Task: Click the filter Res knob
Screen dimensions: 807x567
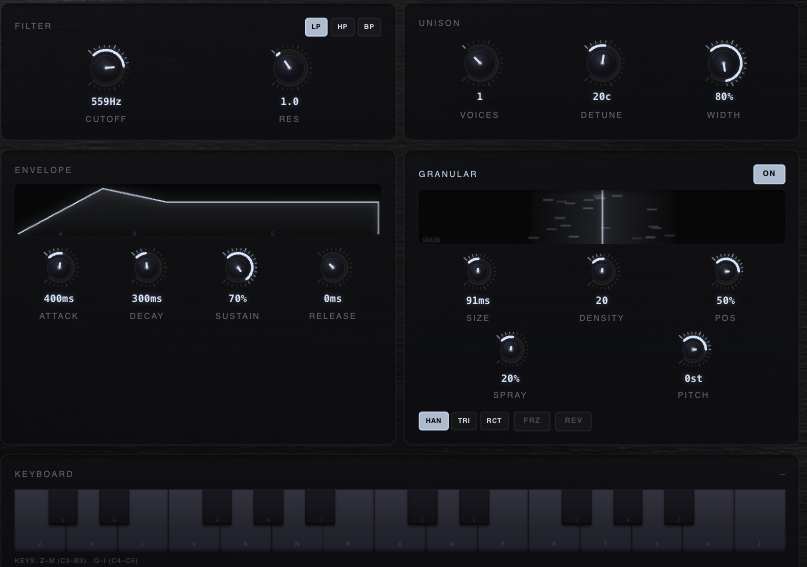Action: pos(289,67)
